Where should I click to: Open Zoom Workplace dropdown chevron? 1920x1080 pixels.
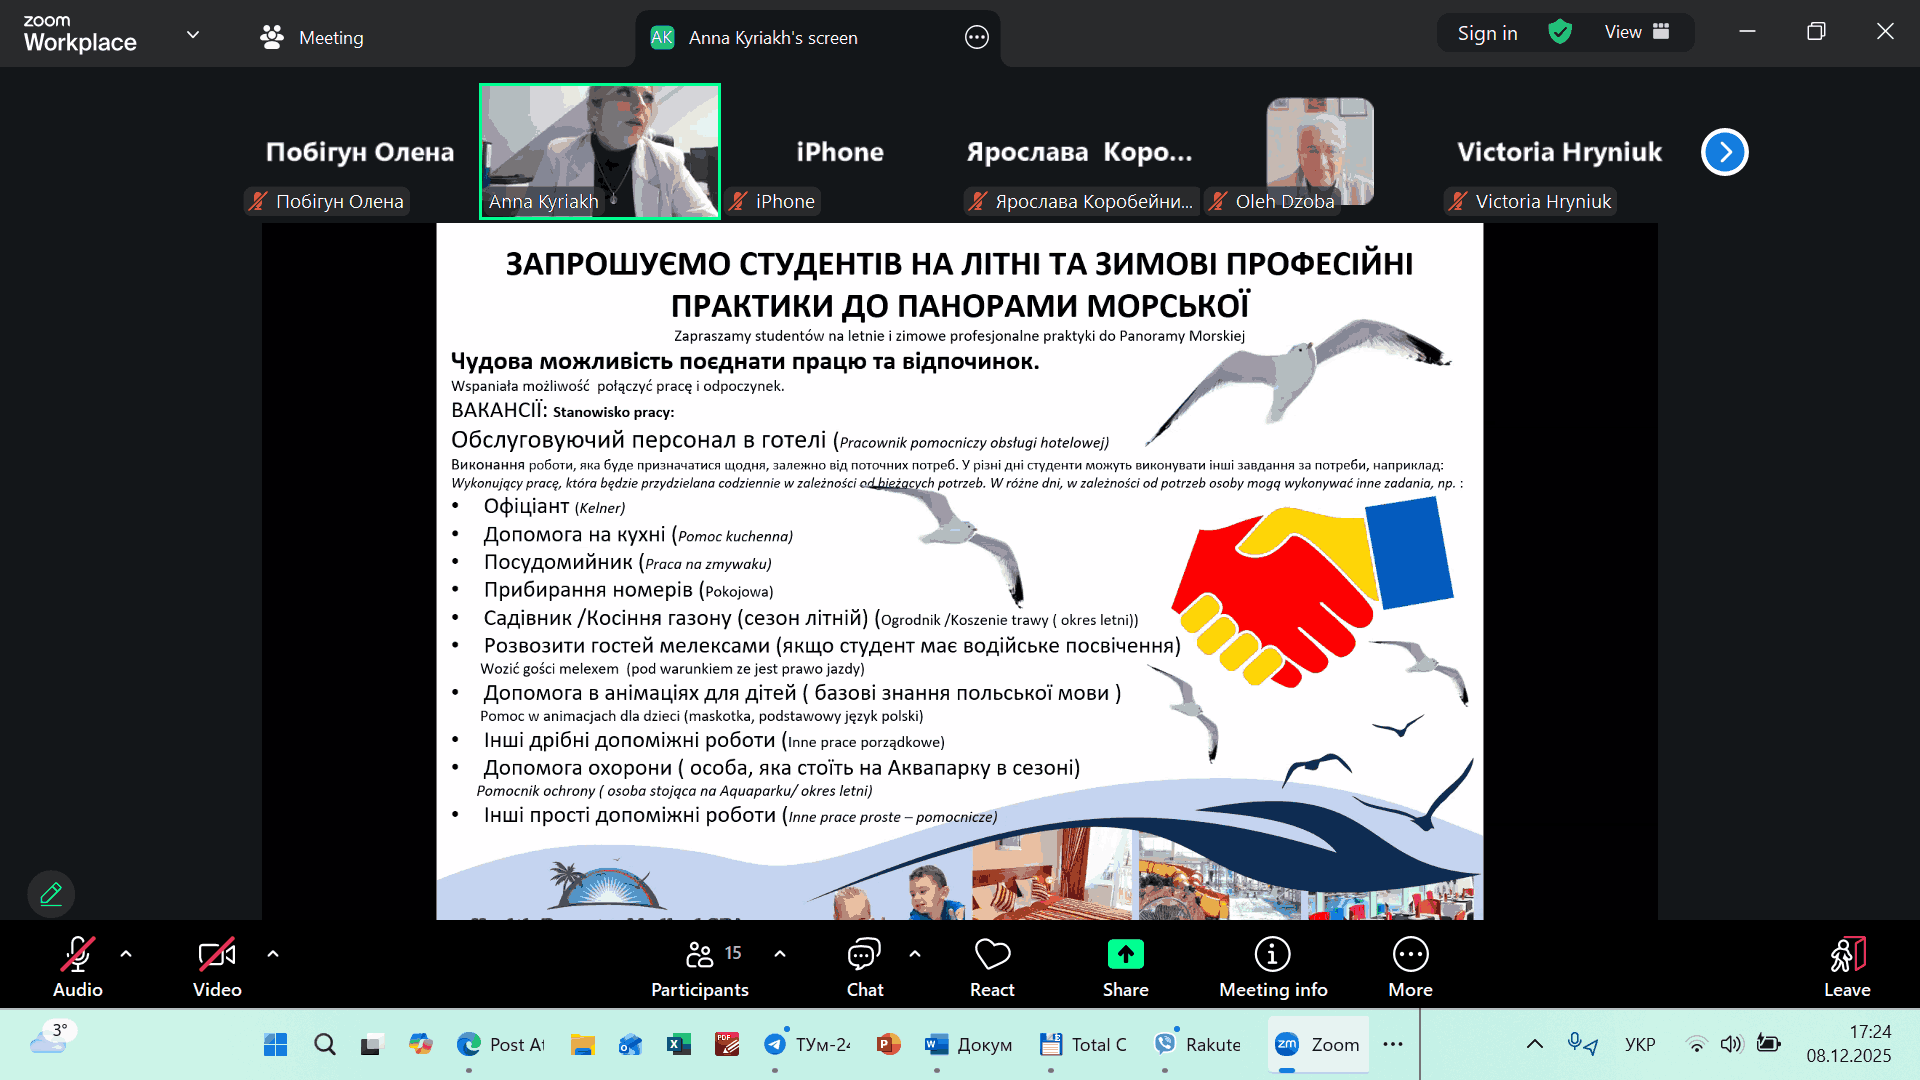[x=193, y=35]
